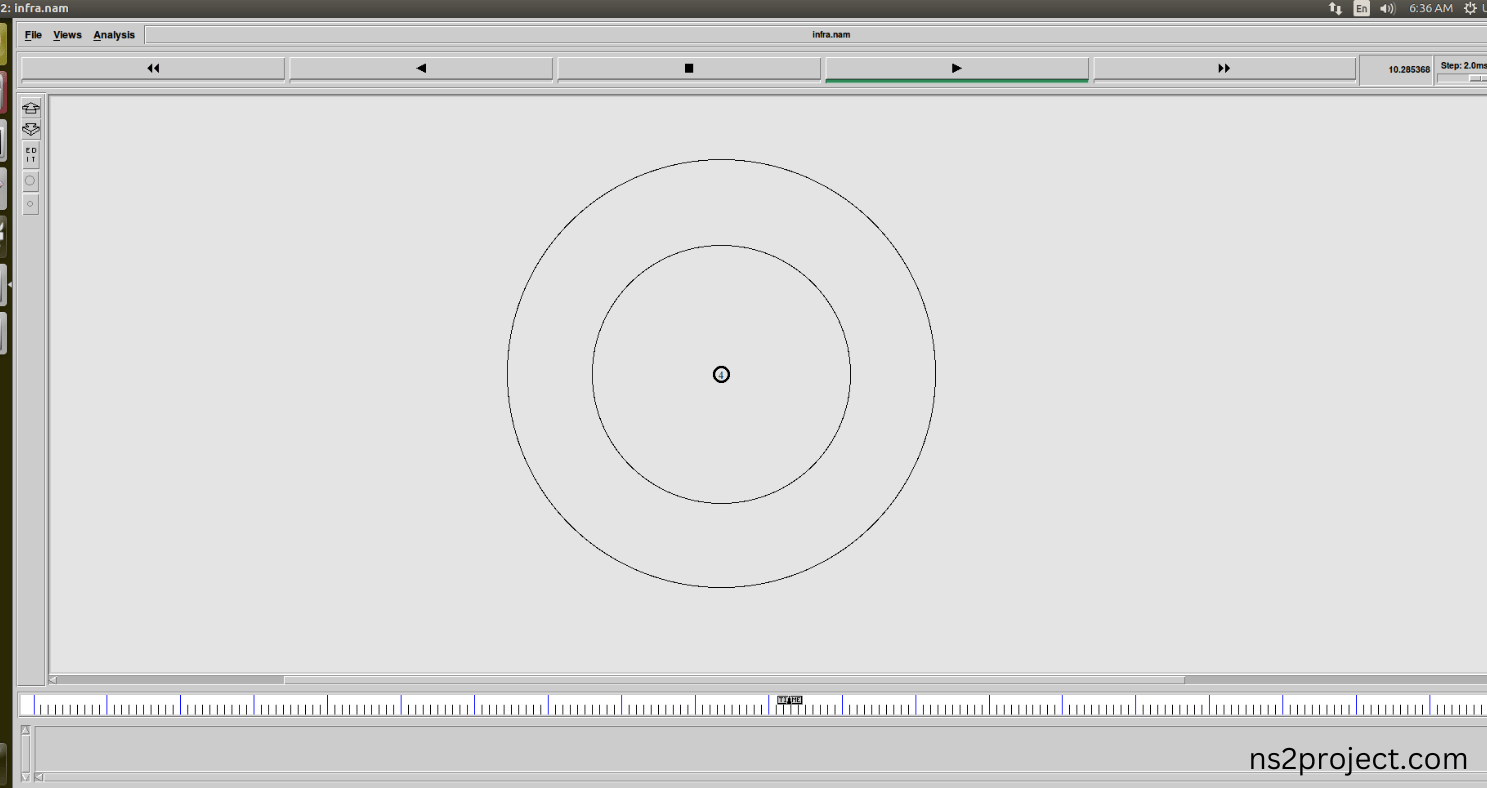Click the zoom out down-arrow icon
The image size is (1487, 788).
[x=31, y=130]
